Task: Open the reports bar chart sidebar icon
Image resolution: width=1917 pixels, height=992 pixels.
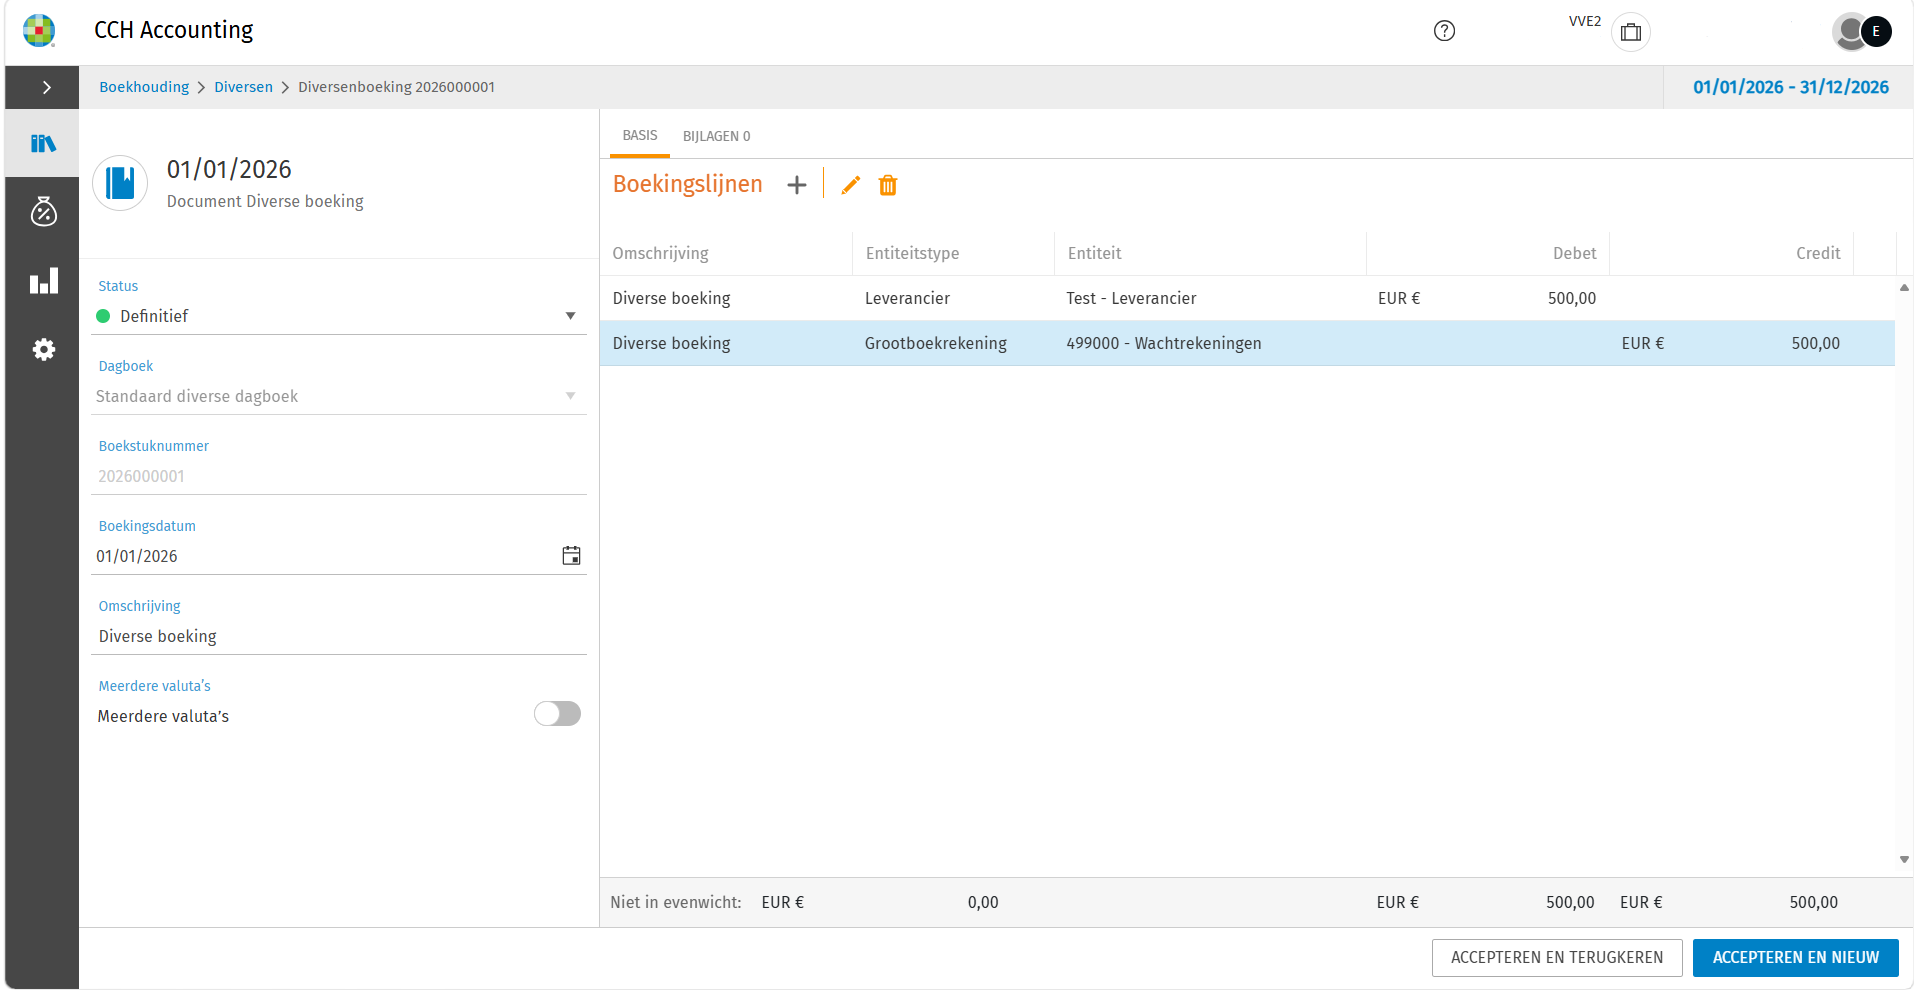Action: (x=43, y=281)
